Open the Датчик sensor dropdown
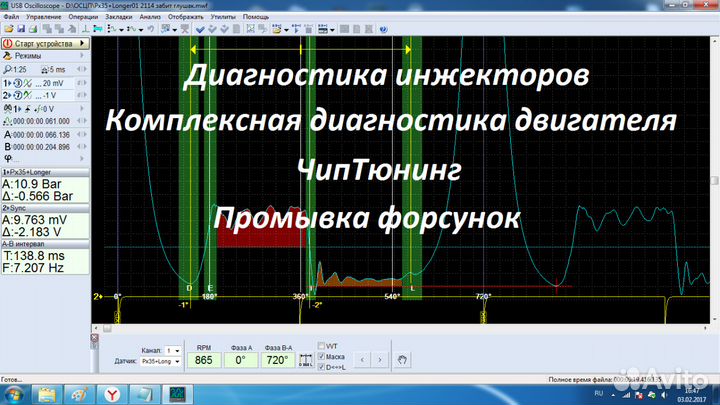Image resolution: width=720 pixels, height=405 pixels. coord(160,361)
